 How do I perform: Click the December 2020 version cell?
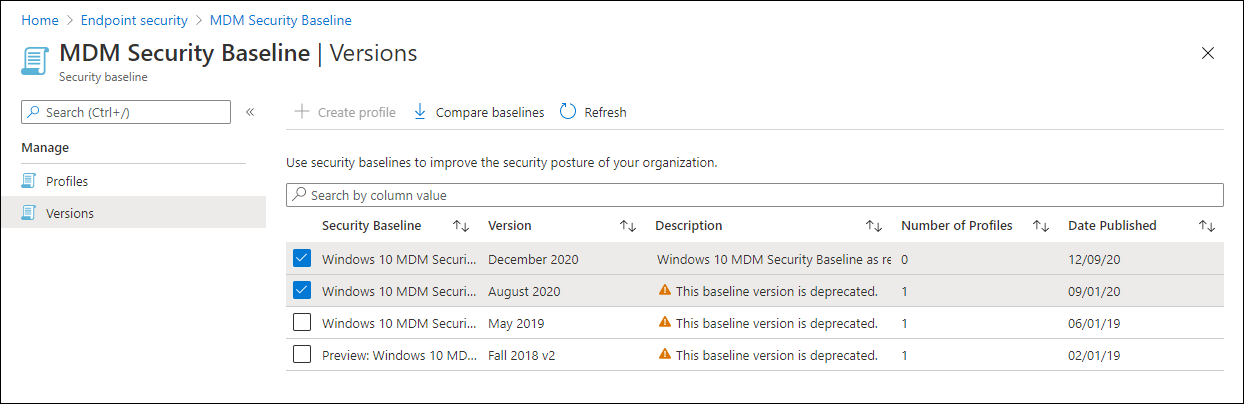(533, 259)
